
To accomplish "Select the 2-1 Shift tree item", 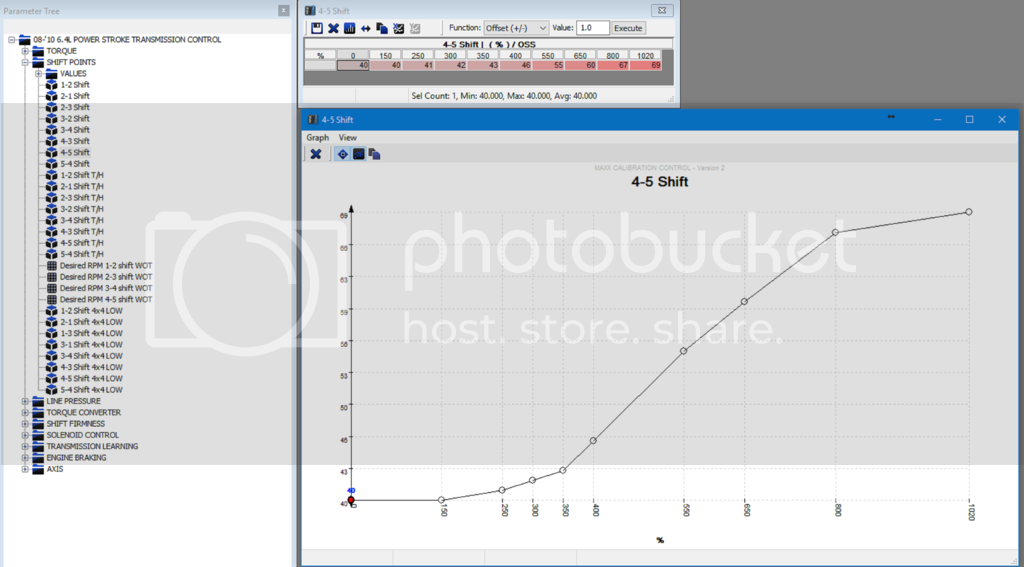I will coord(74,96).
